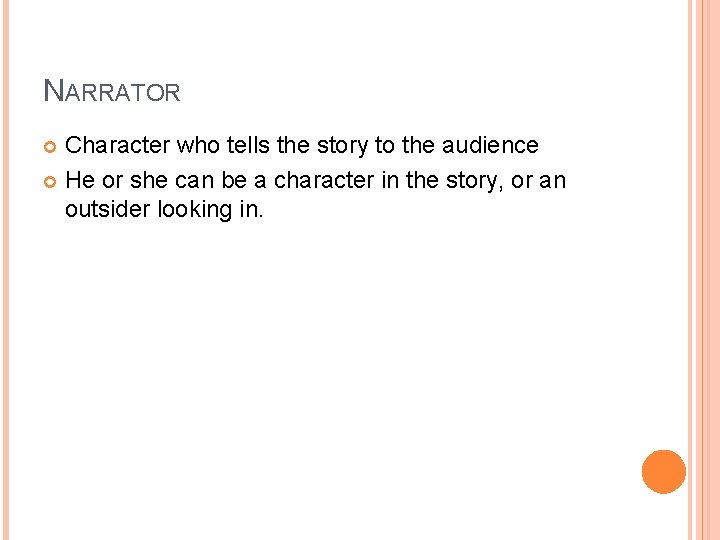
Task: Click the orange circle in the bottom-right corner
Action: (664, 471)
